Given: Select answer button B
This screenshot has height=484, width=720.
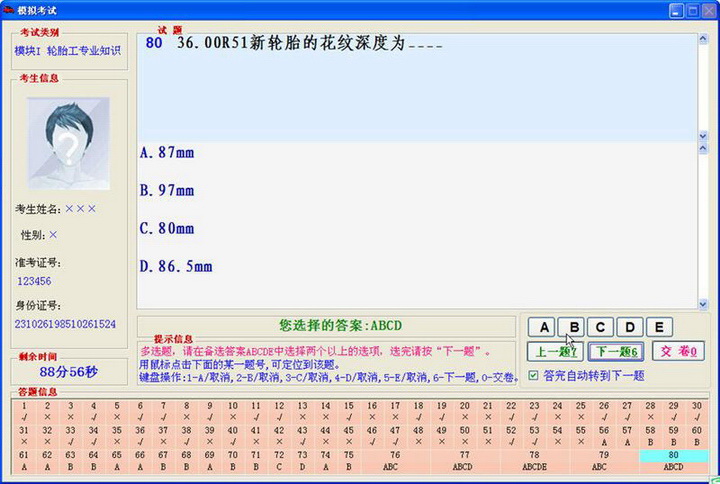Looking at the screenshot, I should pos(571,327).
